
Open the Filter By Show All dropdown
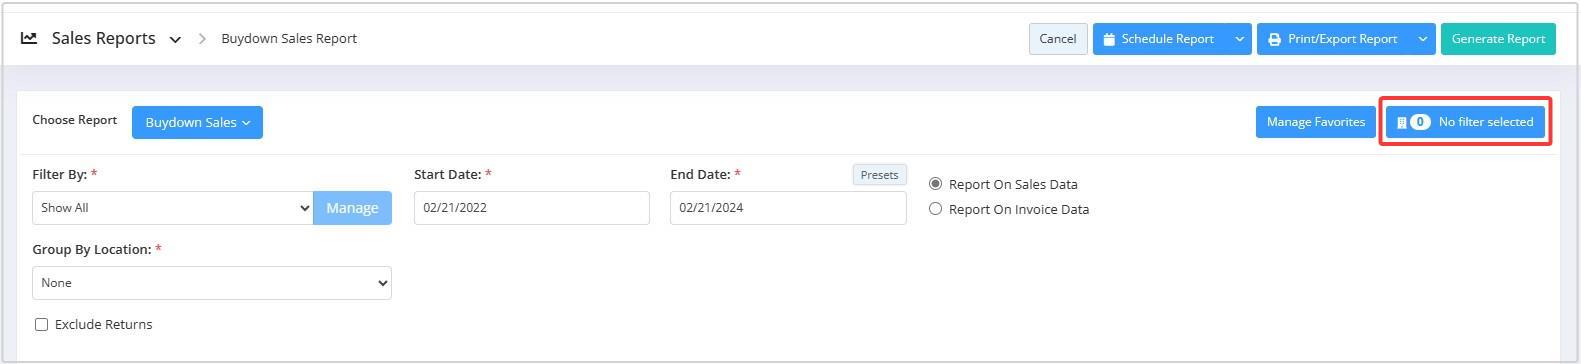[x=172, y=208]
